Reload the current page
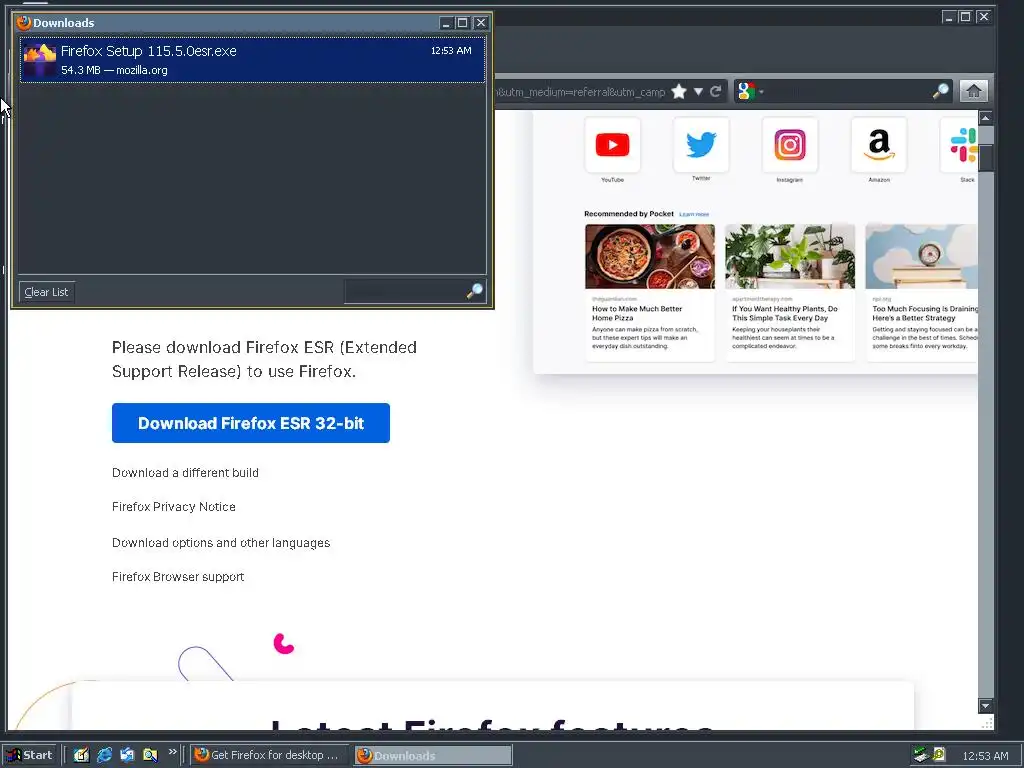 (x=716, y=91)
